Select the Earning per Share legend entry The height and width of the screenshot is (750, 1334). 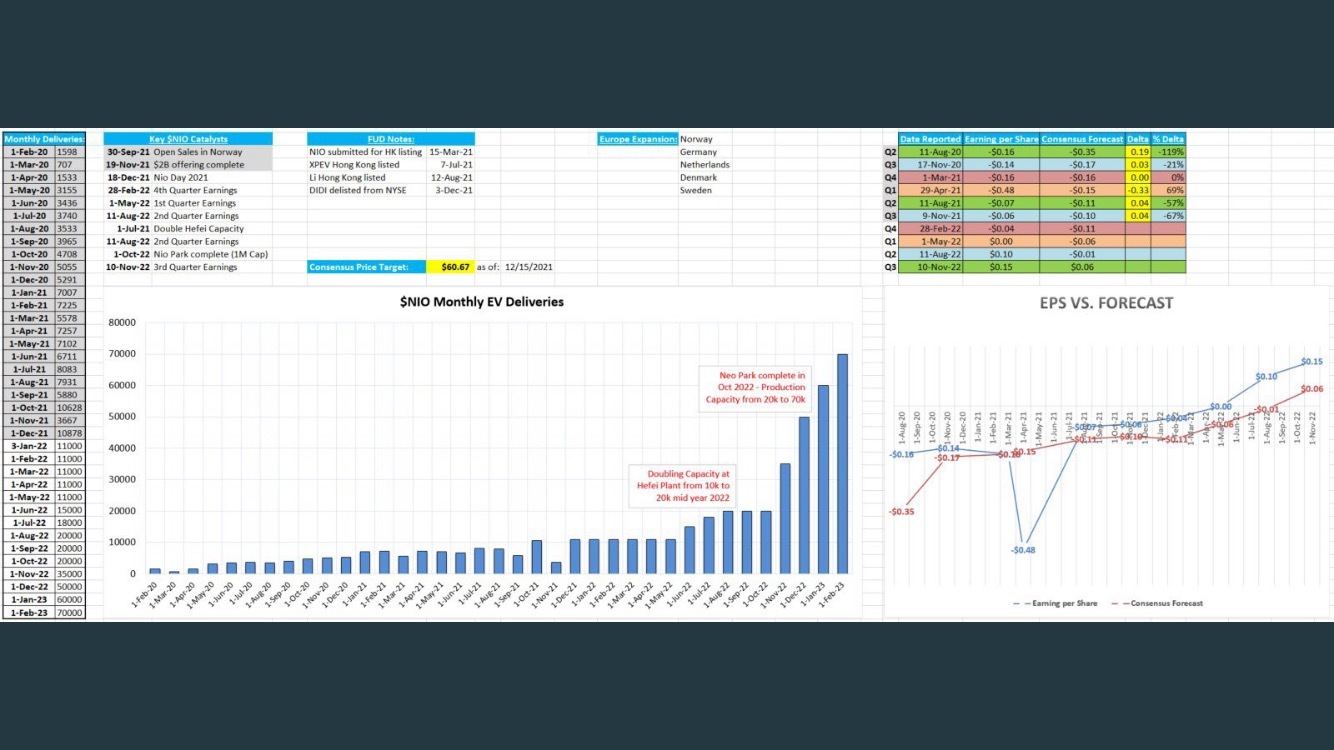(x=1055, y=603)
